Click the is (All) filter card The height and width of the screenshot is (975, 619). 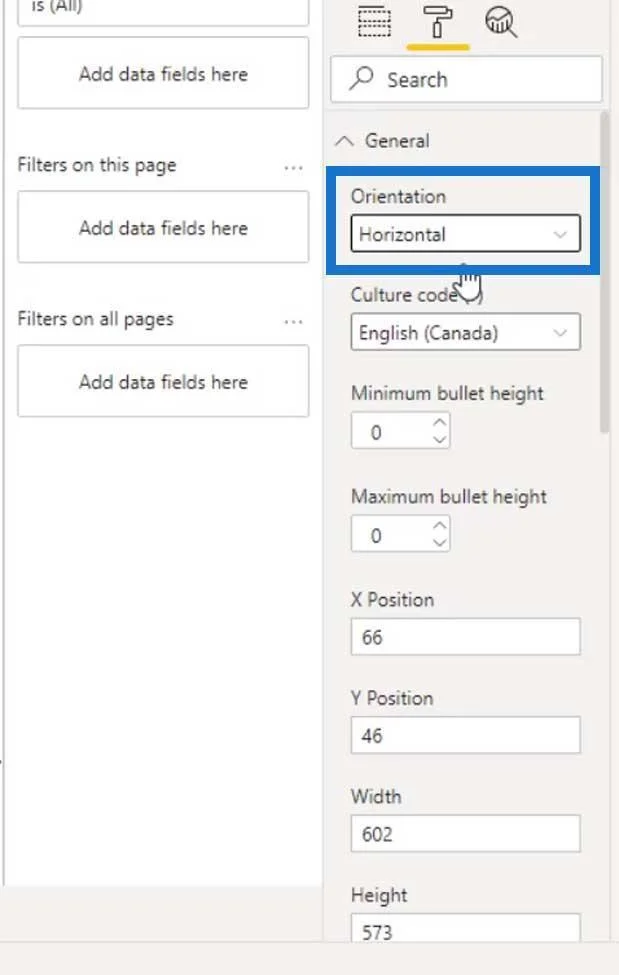pos(163,12)
